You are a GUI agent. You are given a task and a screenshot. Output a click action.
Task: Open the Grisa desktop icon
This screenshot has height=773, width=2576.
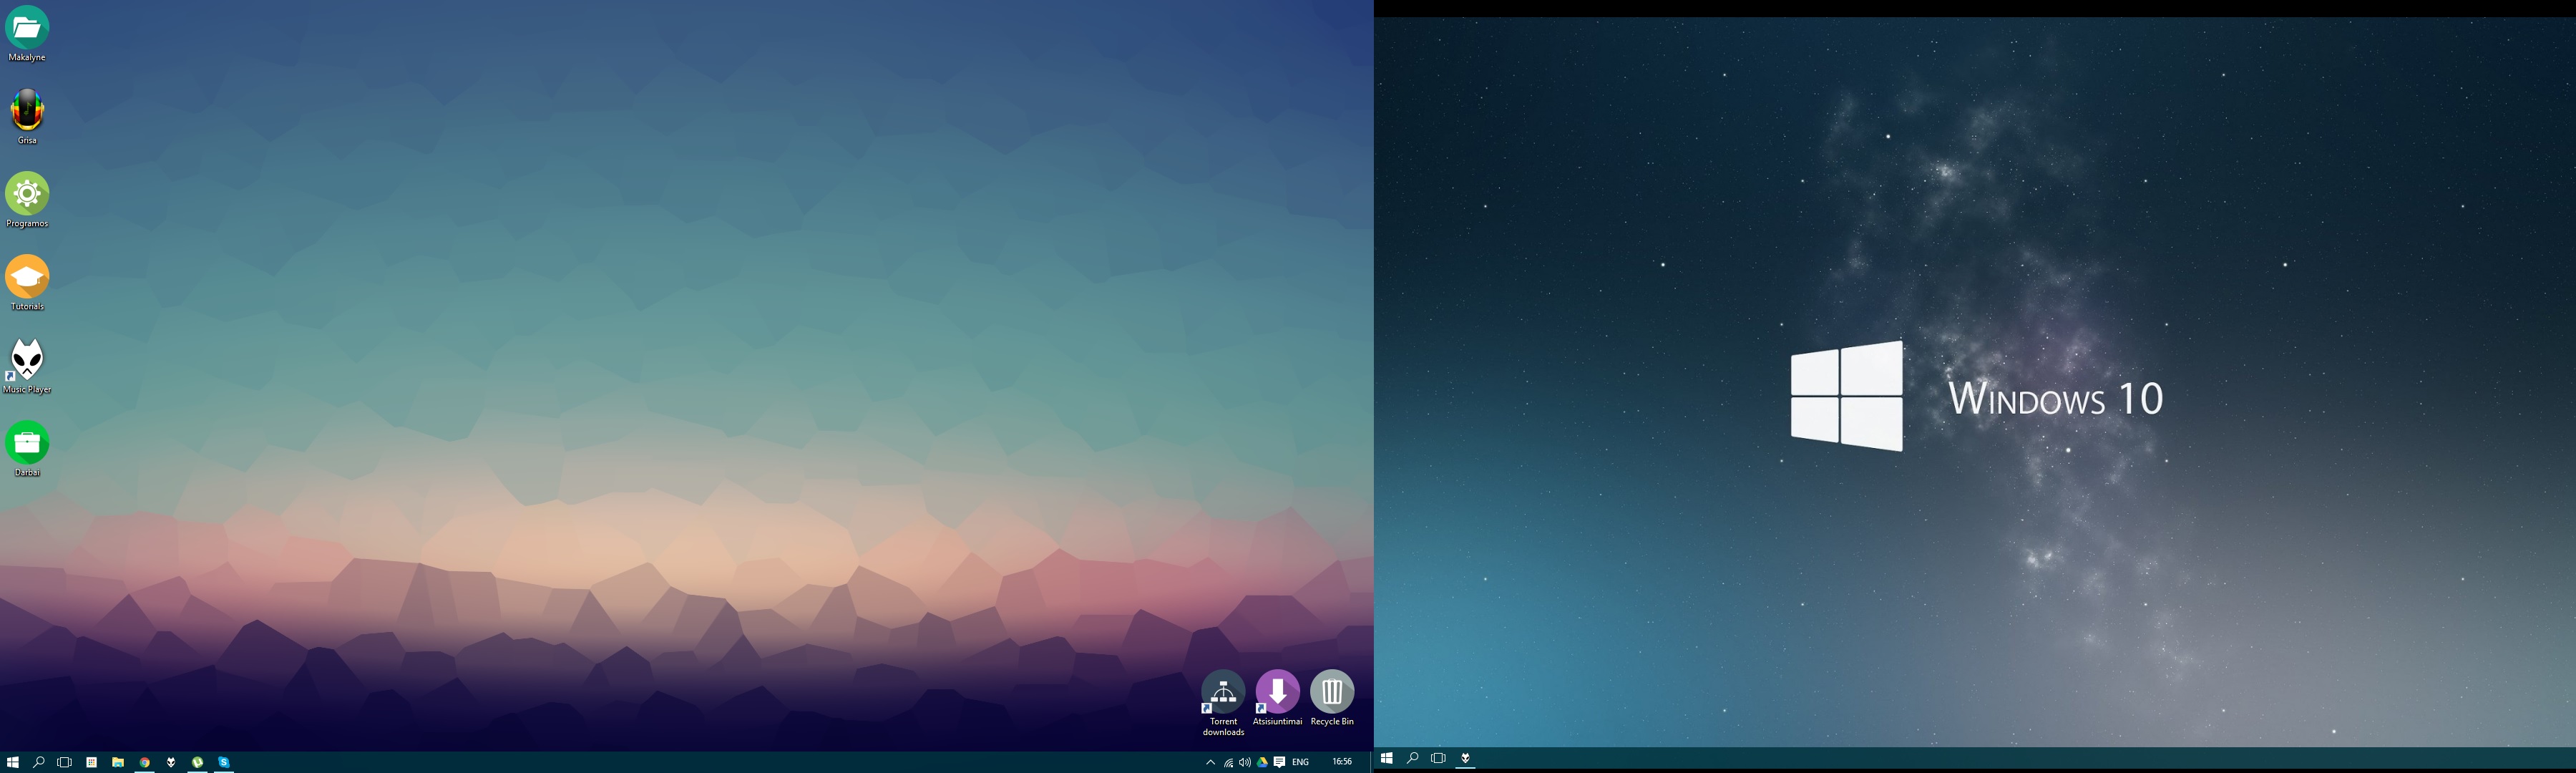pos(27,111)
